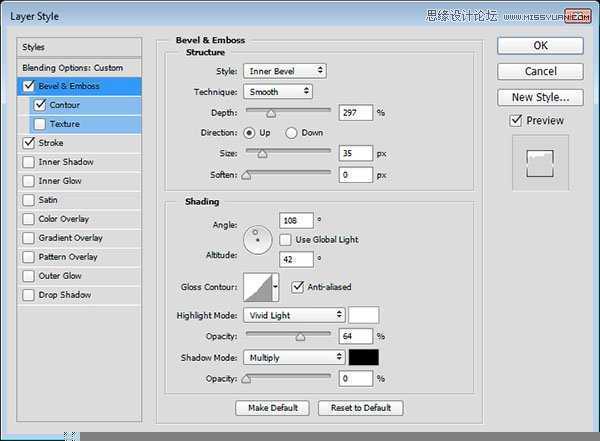Click the Depth value field showing 297

(355, 113)
